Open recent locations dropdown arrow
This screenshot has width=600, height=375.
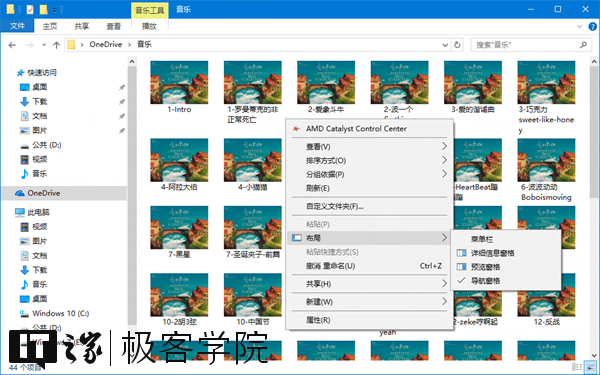coord(44,45)
